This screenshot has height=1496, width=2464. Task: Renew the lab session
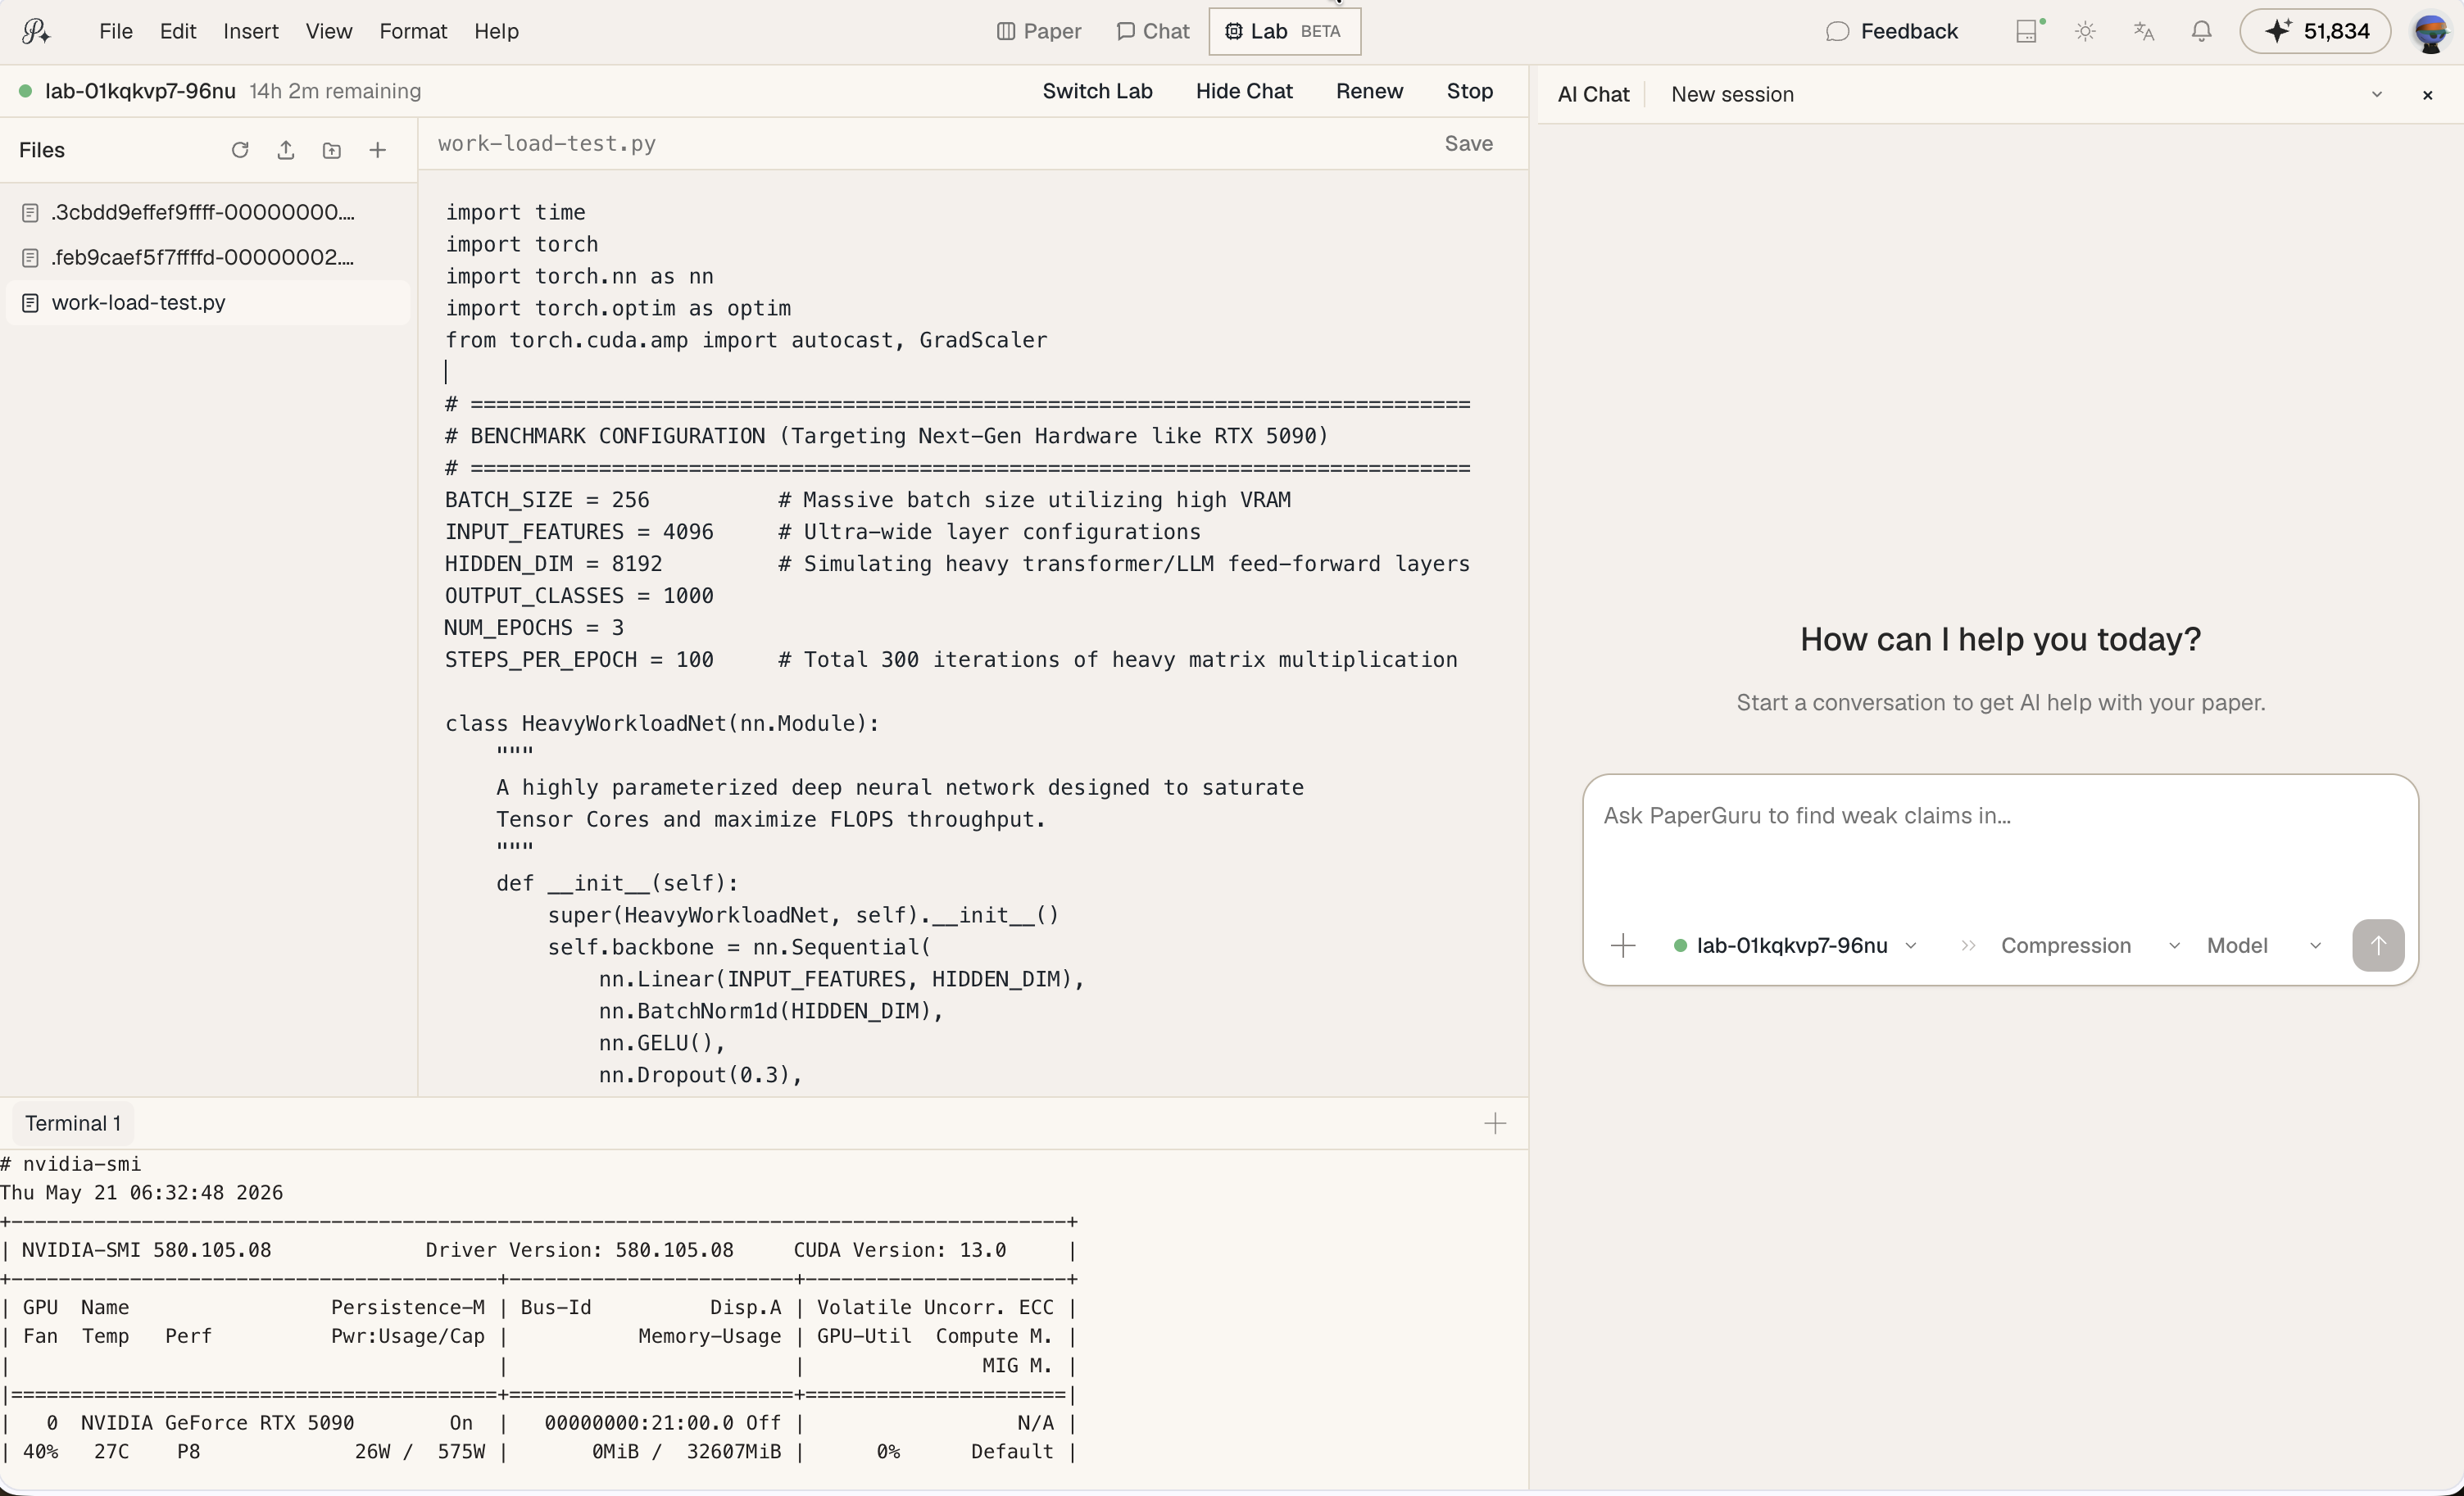(x=1369, y=91)
